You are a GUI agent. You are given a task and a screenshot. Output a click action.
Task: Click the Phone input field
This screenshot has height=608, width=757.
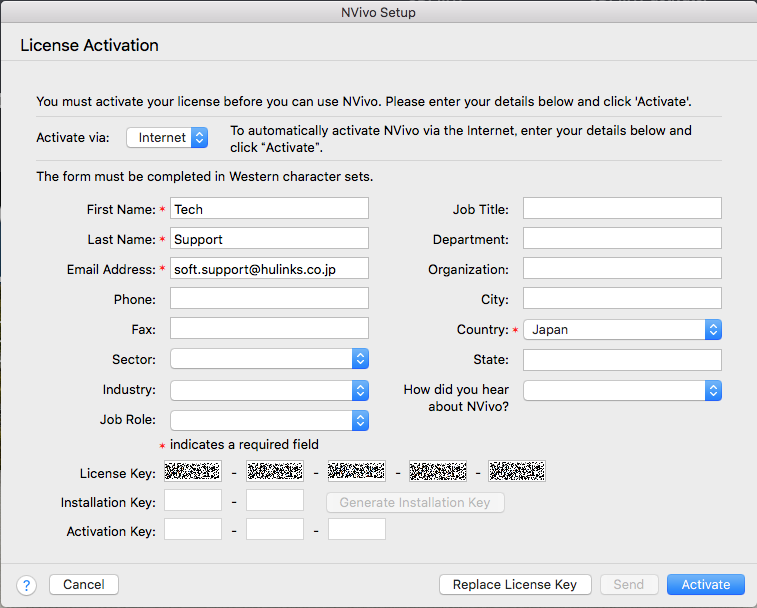point(269,298)
